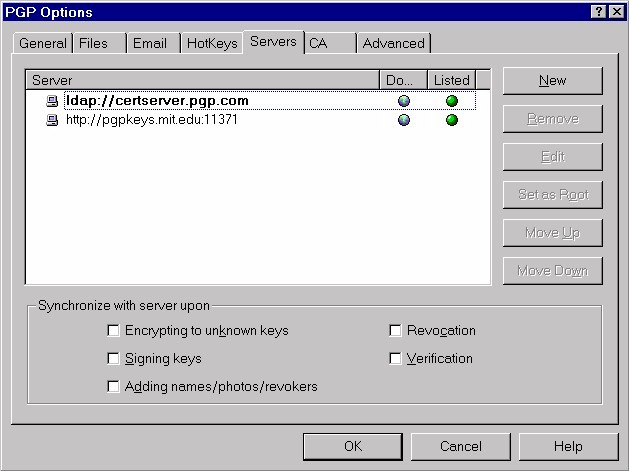Click the Move Up button
Image resolution: width=629 pixels, height=471 pixels.
coord(552,233)
